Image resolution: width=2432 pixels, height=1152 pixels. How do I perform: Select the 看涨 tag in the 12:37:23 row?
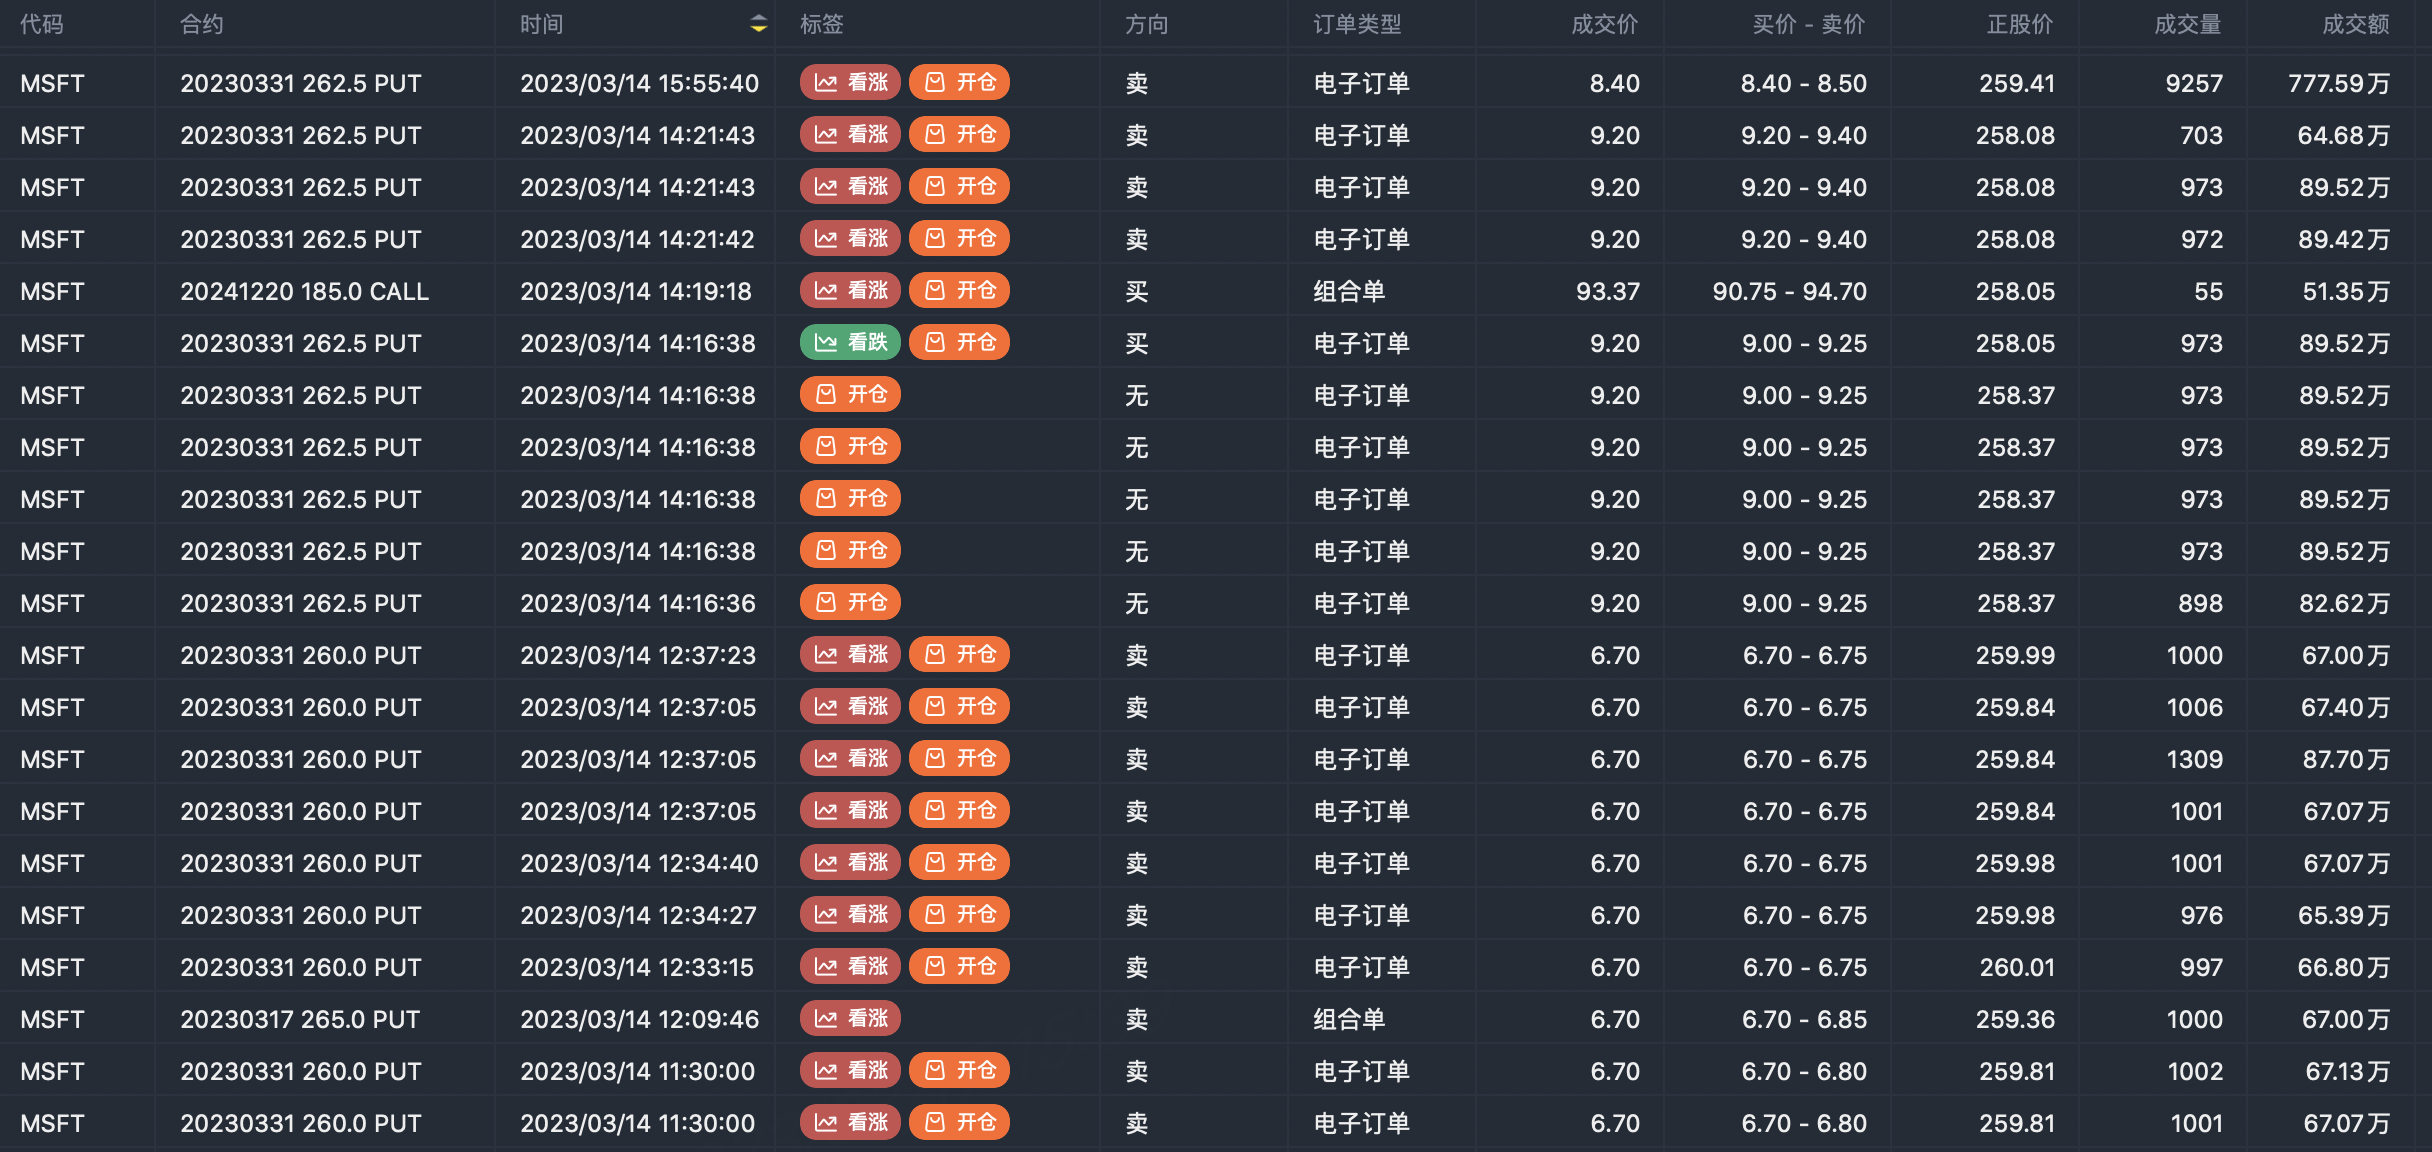(x=850, y=654)
